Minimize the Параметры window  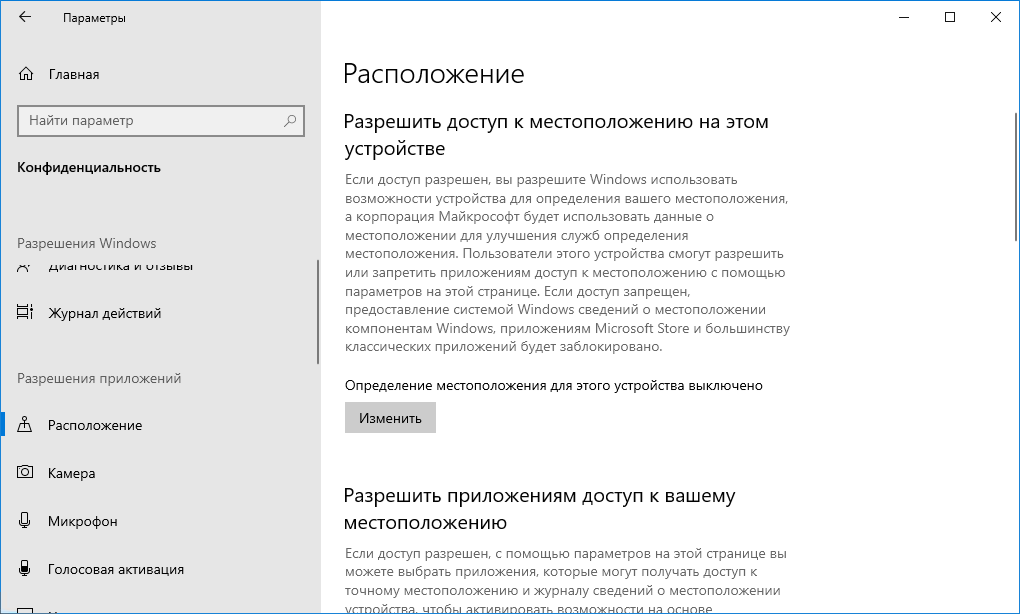click(904, 18)
